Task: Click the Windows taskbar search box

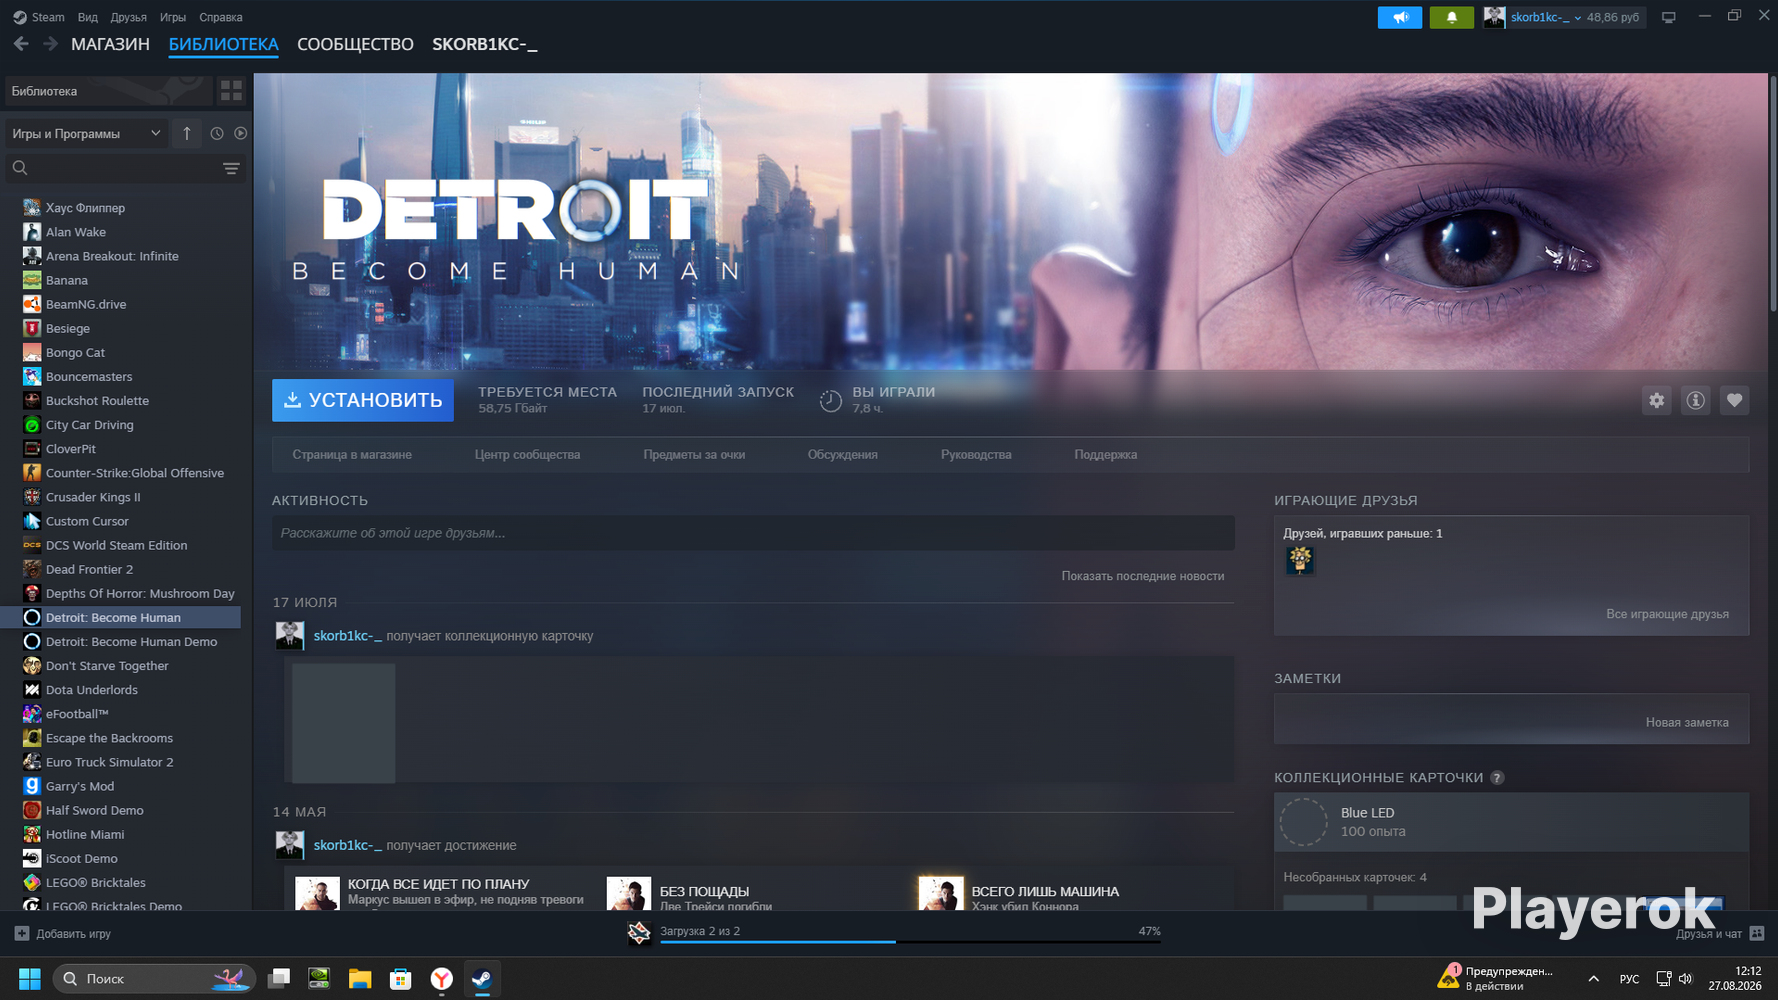Action: (x=154, y=979)
